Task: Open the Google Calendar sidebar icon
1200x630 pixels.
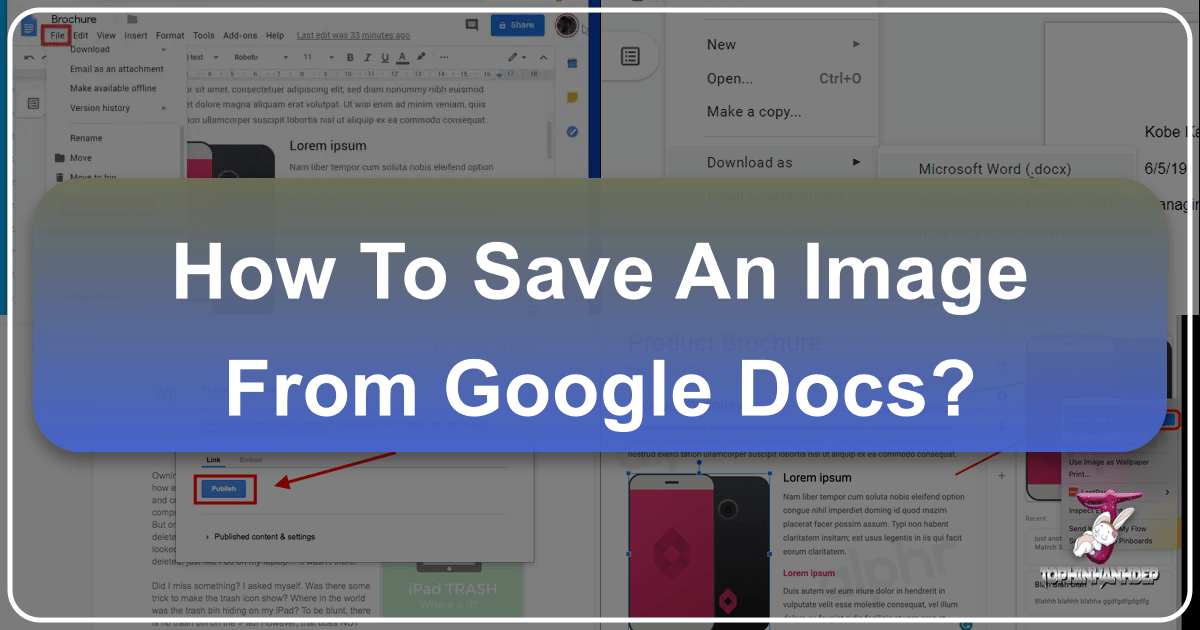Action: pyautogui.click(x=572, y=64)
